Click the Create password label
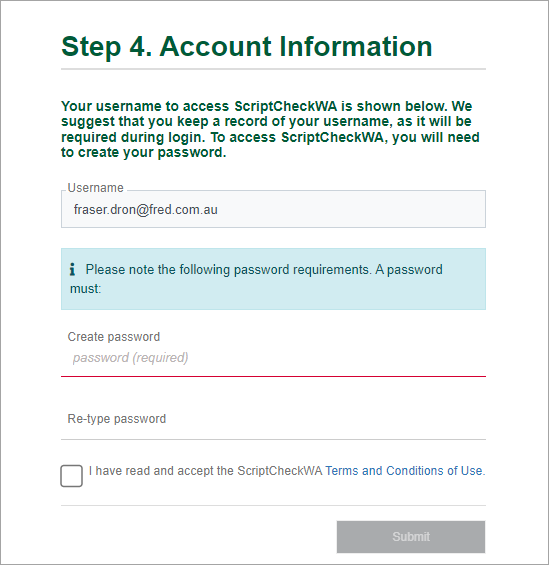The width and height of the screenshot is (549, 565). [x=114, y=337]
